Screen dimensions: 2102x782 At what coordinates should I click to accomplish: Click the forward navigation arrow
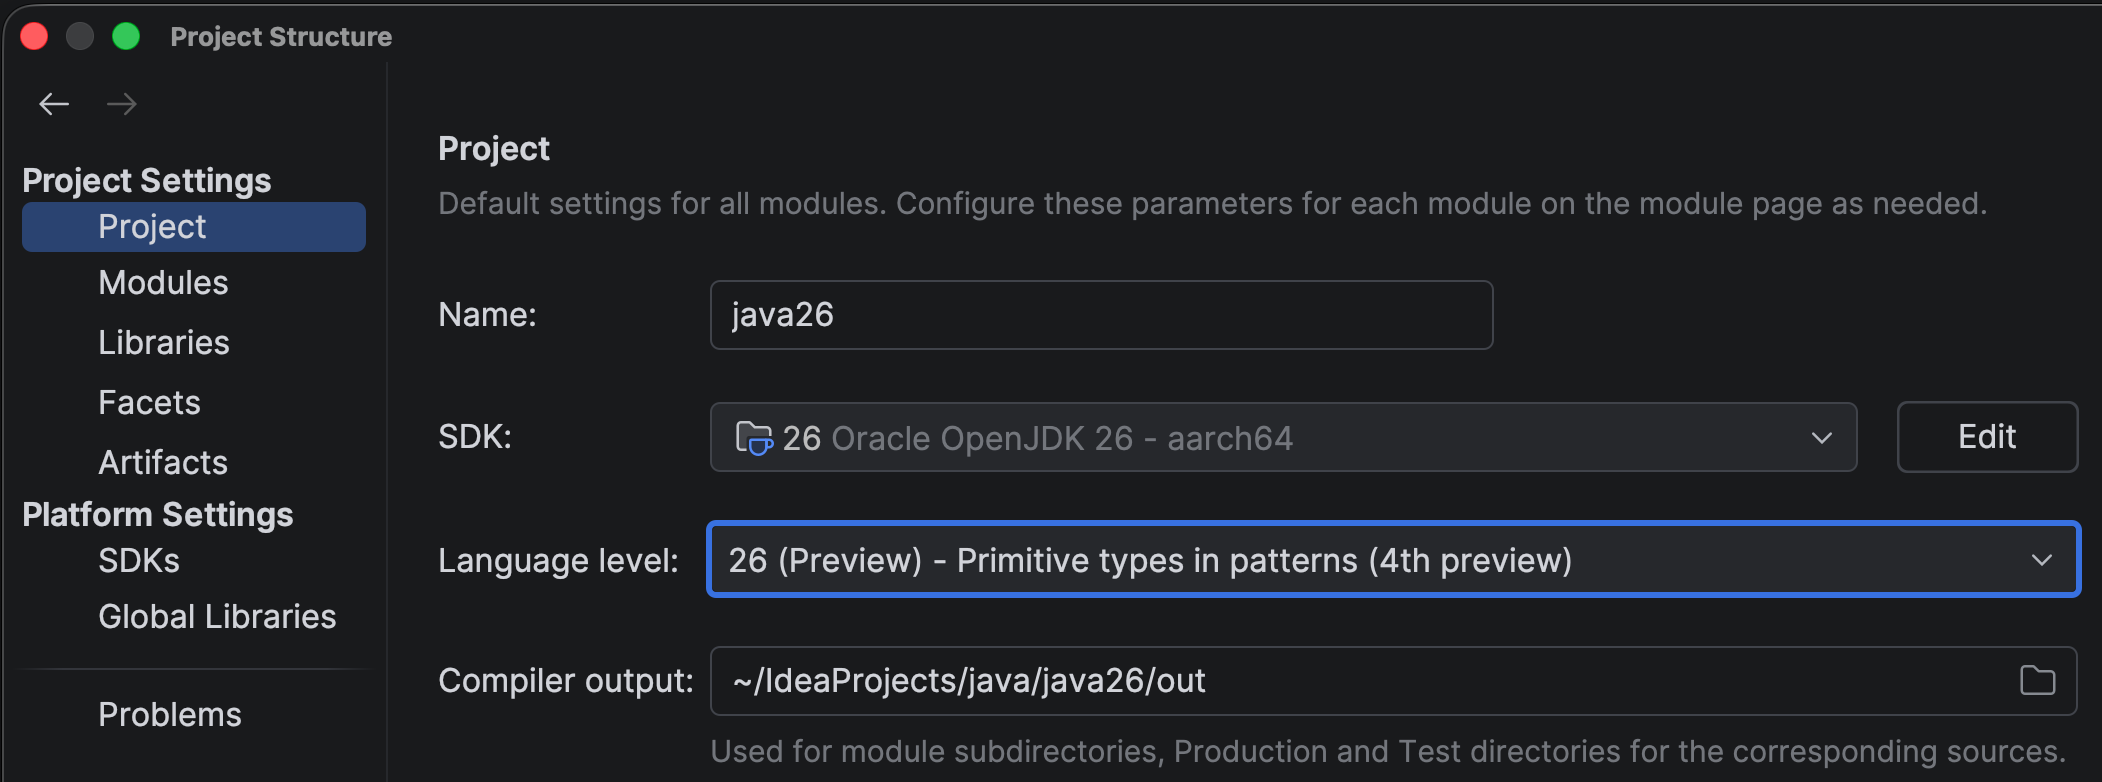click(x=122, y=104)
